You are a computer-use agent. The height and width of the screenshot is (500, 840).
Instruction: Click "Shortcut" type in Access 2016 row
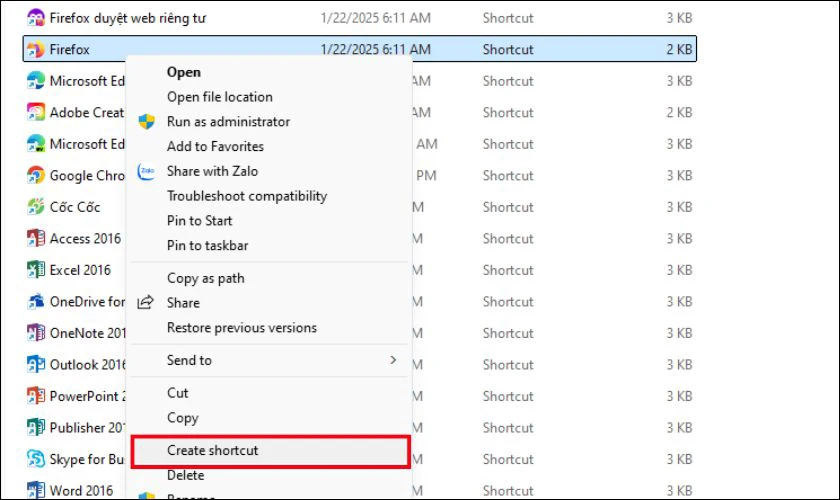coord(508,238)
